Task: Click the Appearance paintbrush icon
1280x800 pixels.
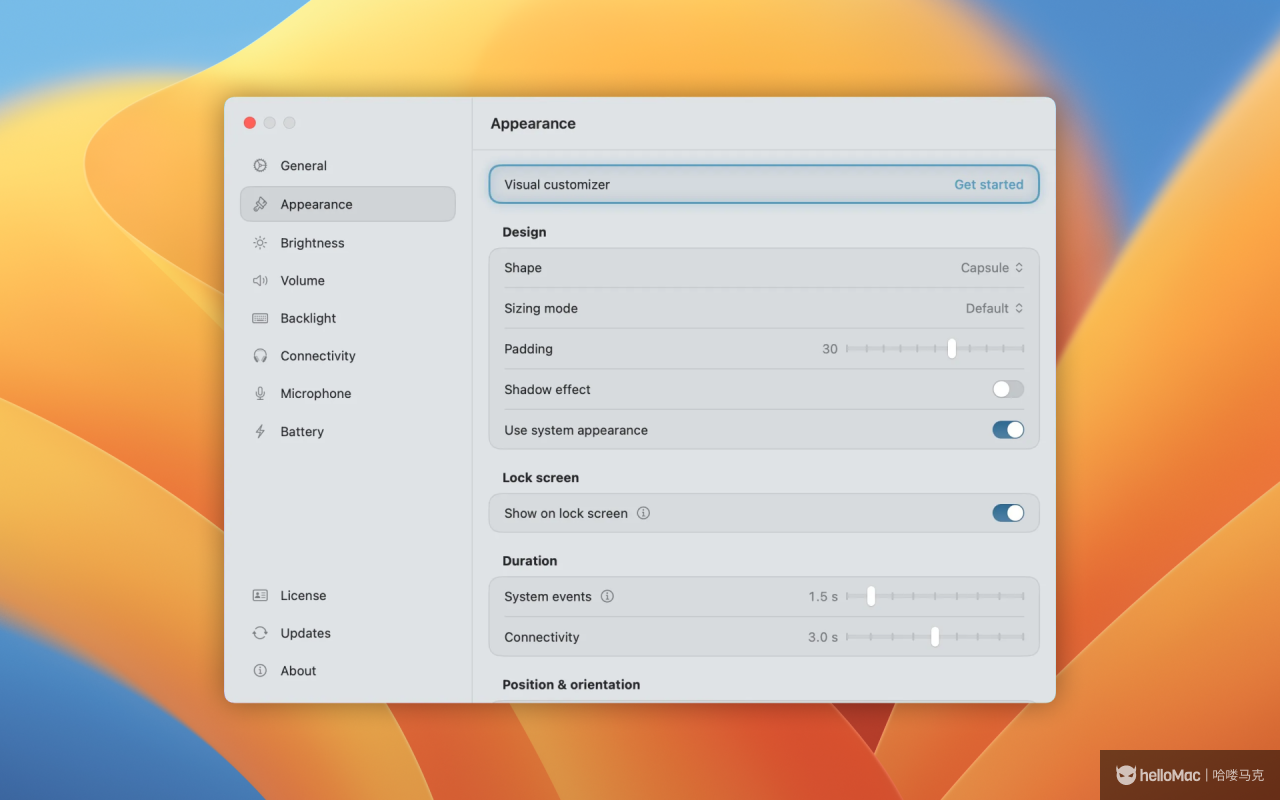Action: (x=260, y=204)
